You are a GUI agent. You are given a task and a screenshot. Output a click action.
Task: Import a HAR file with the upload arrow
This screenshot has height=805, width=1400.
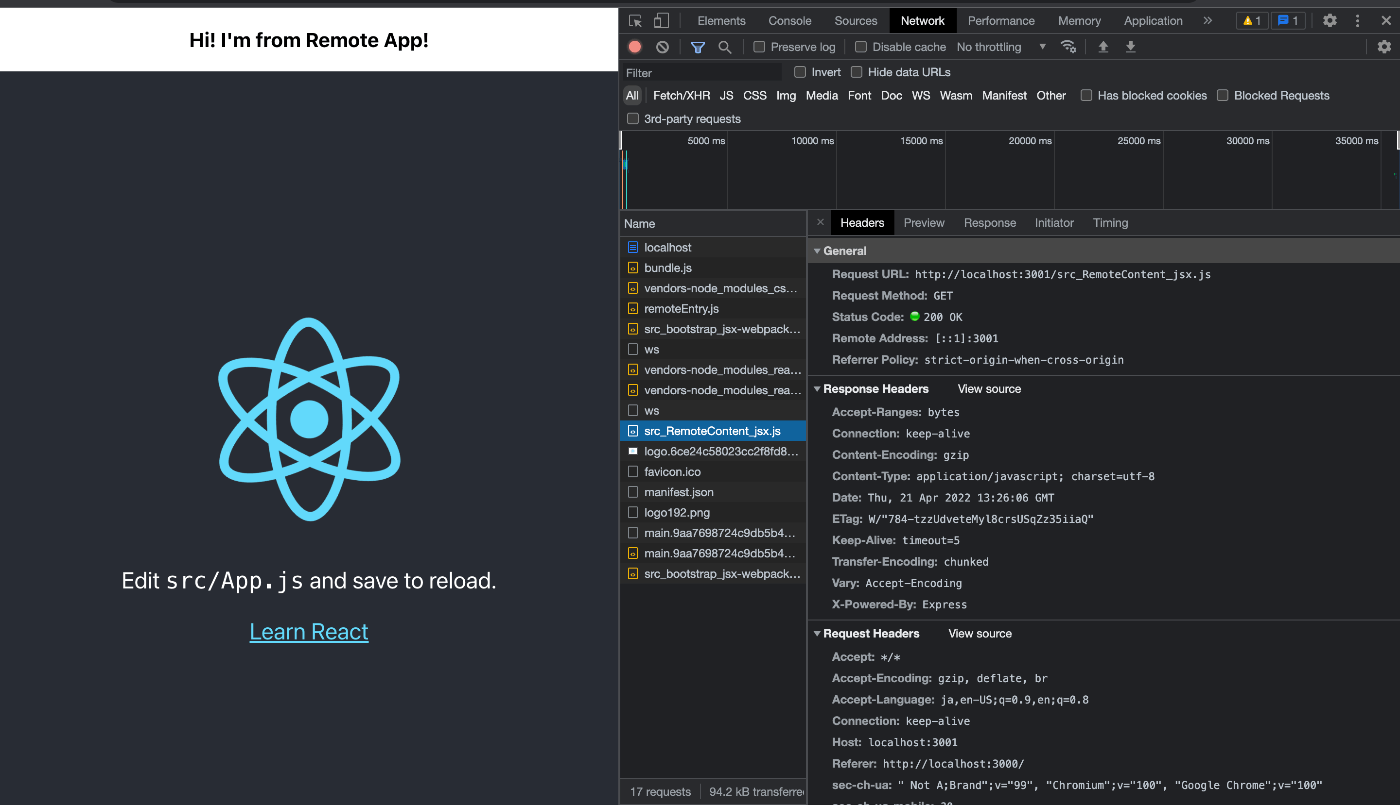[x=1103, y=47]
